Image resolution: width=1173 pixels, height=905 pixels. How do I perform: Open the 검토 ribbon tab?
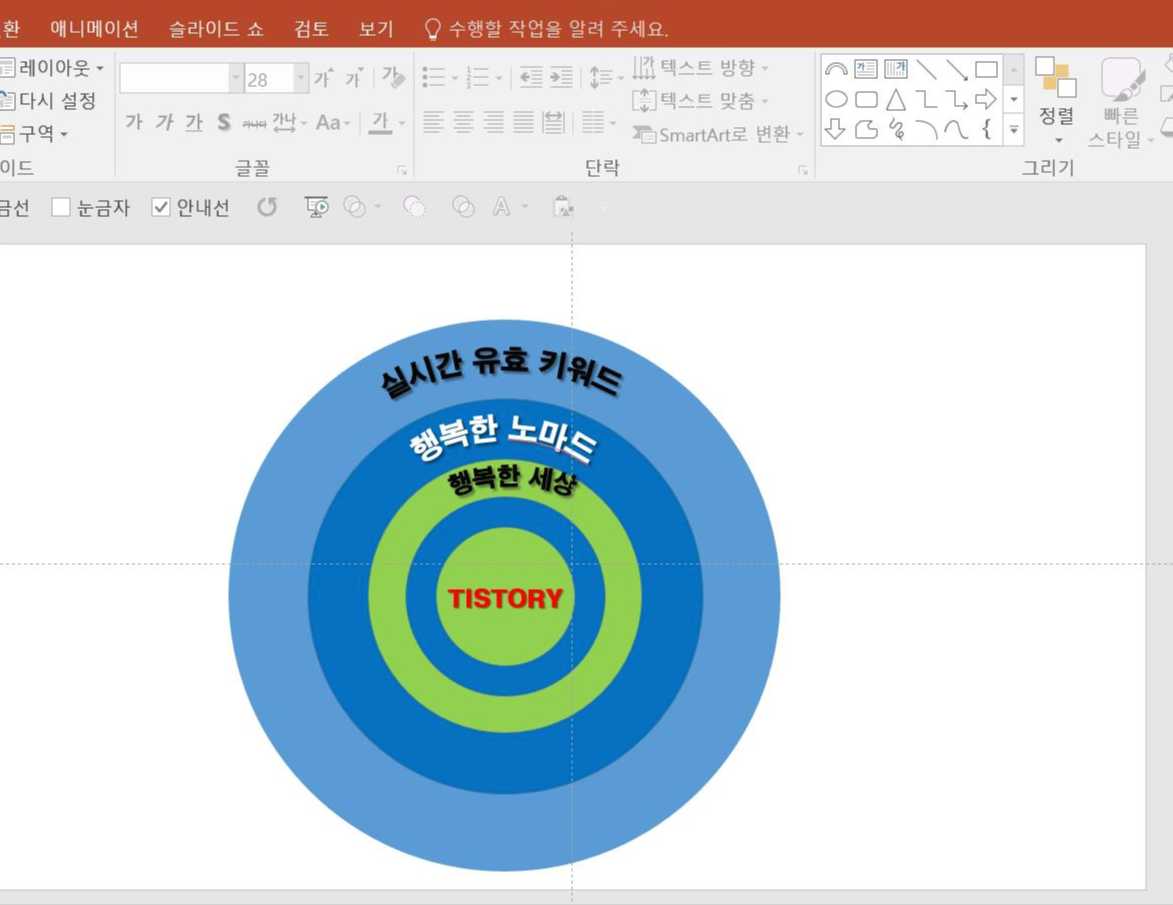[311, 28]
